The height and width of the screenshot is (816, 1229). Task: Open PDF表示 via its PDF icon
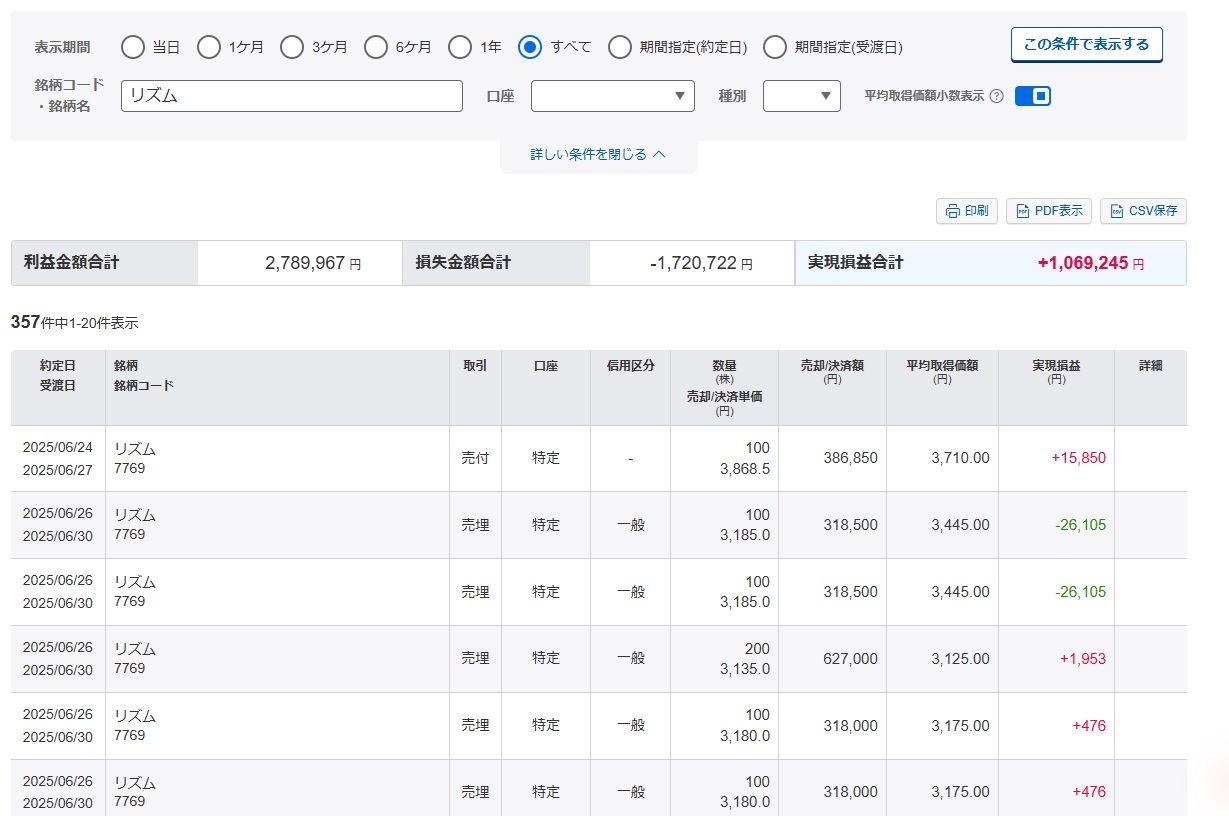(x=1023, y=211)
